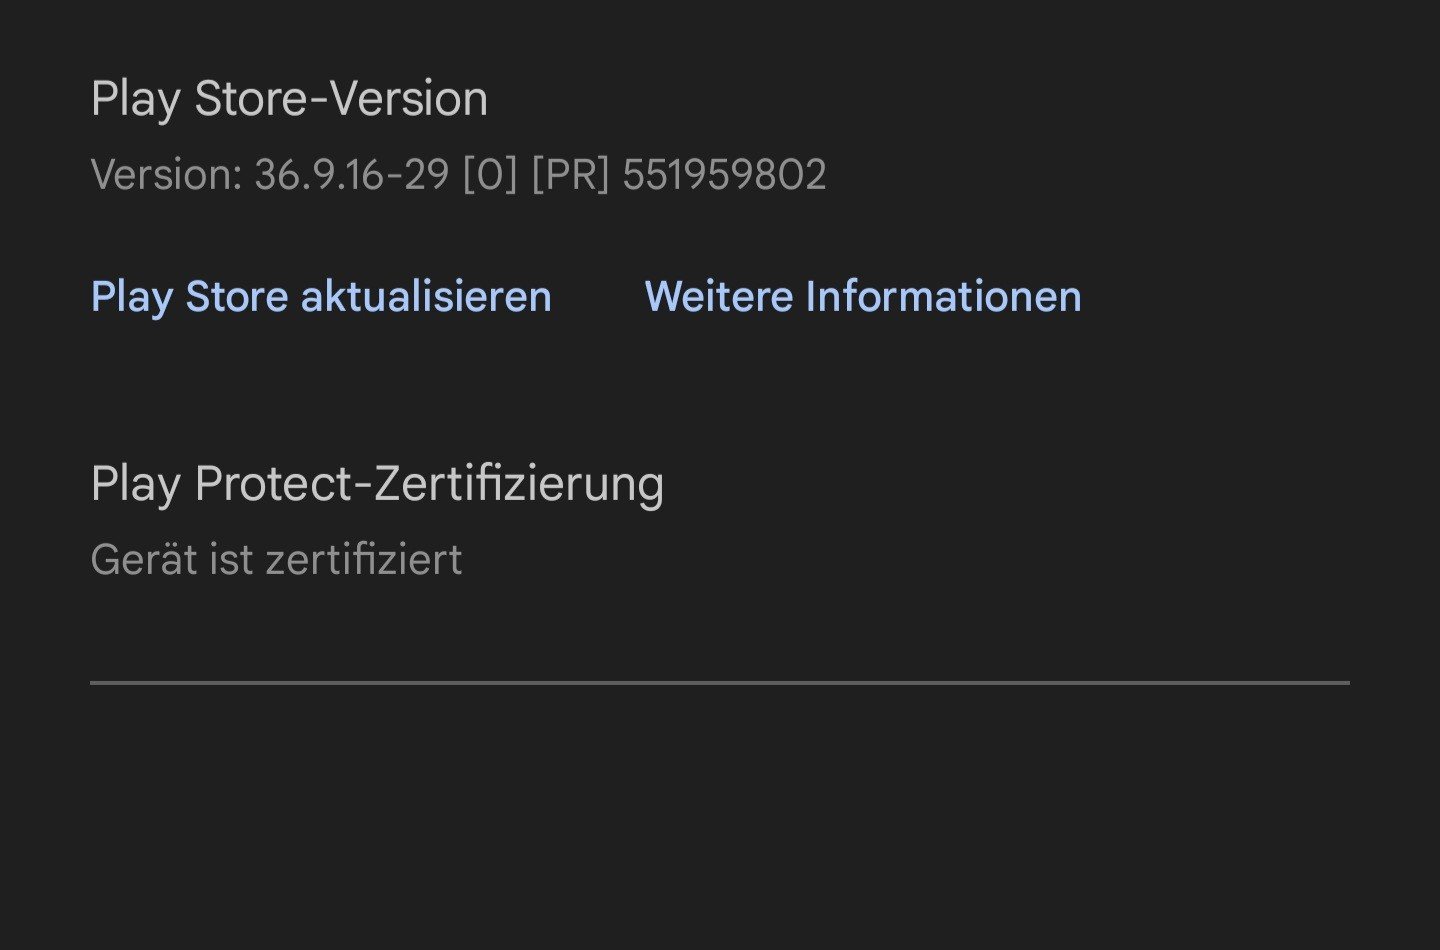Select the Play Protect-Zertifizierung heading
The height and width of the screenshot is (950, 1440).
377,484
